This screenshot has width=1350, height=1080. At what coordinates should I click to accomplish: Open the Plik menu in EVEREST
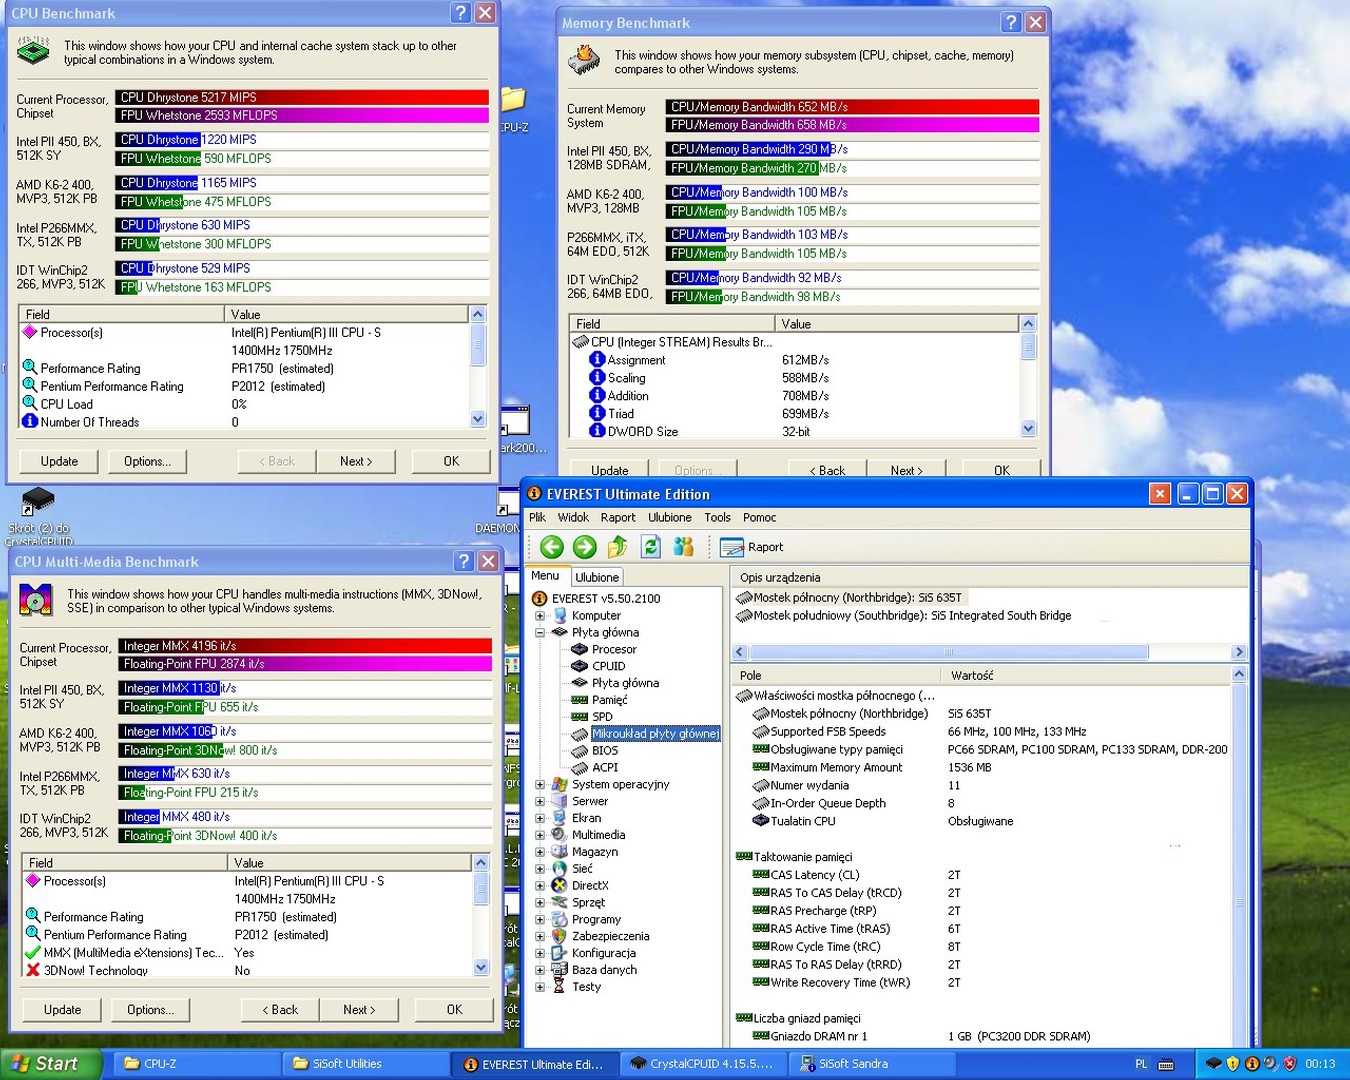coord(538,517)
